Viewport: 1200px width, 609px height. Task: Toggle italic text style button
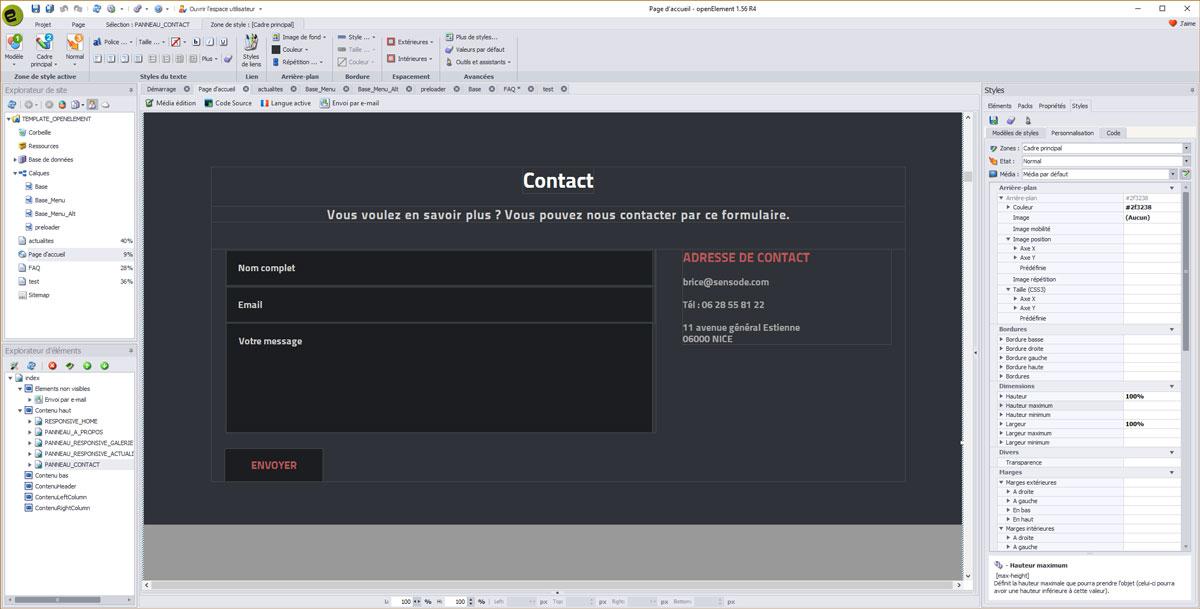tap(210, 42)
